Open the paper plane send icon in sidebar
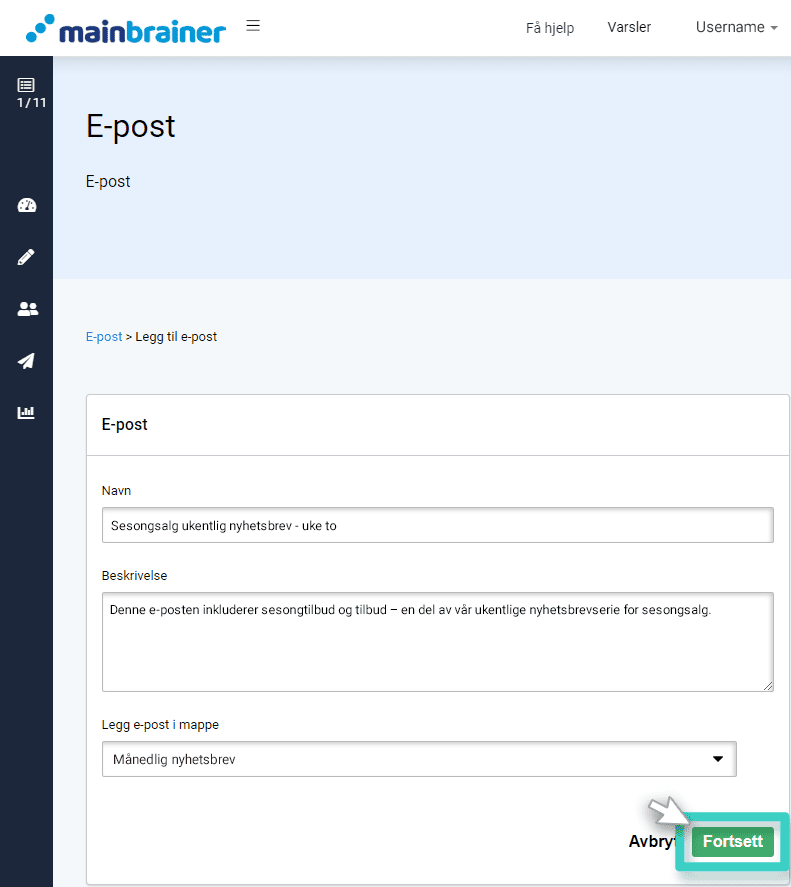 (x=26, y=360)
